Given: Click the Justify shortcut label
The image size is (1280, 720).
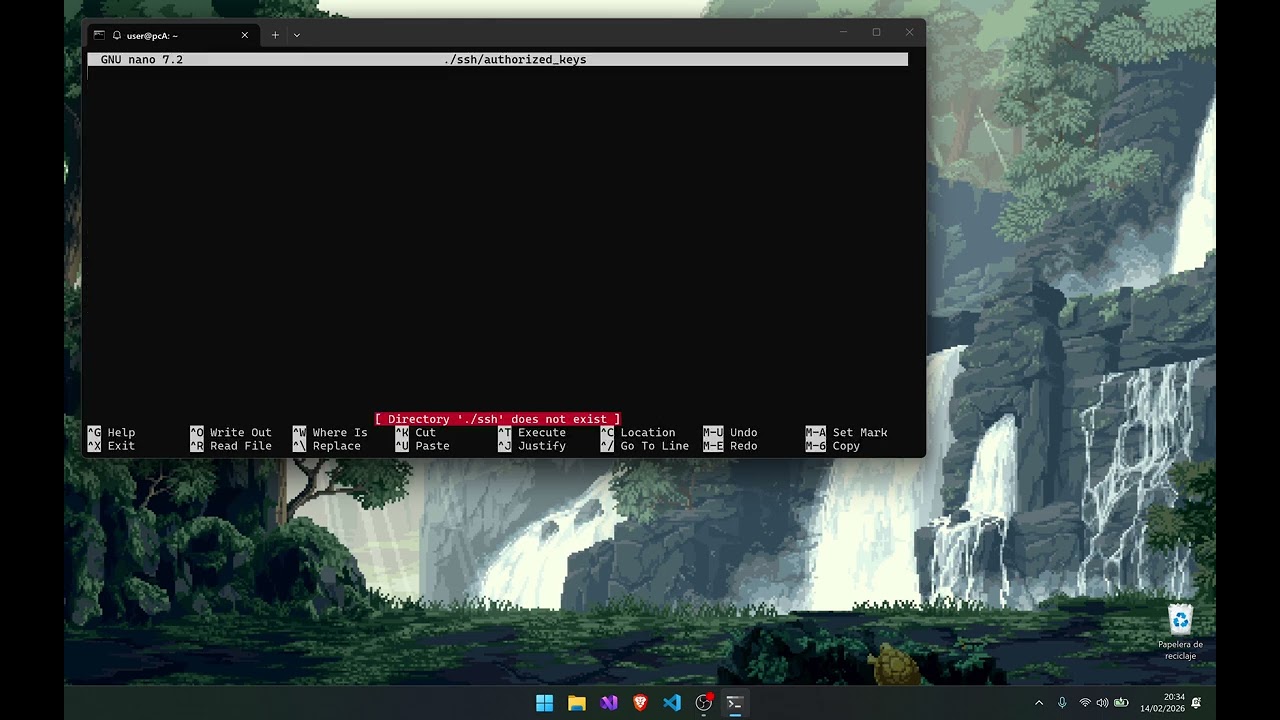Looking at the screenshot, I should point(542,446).
